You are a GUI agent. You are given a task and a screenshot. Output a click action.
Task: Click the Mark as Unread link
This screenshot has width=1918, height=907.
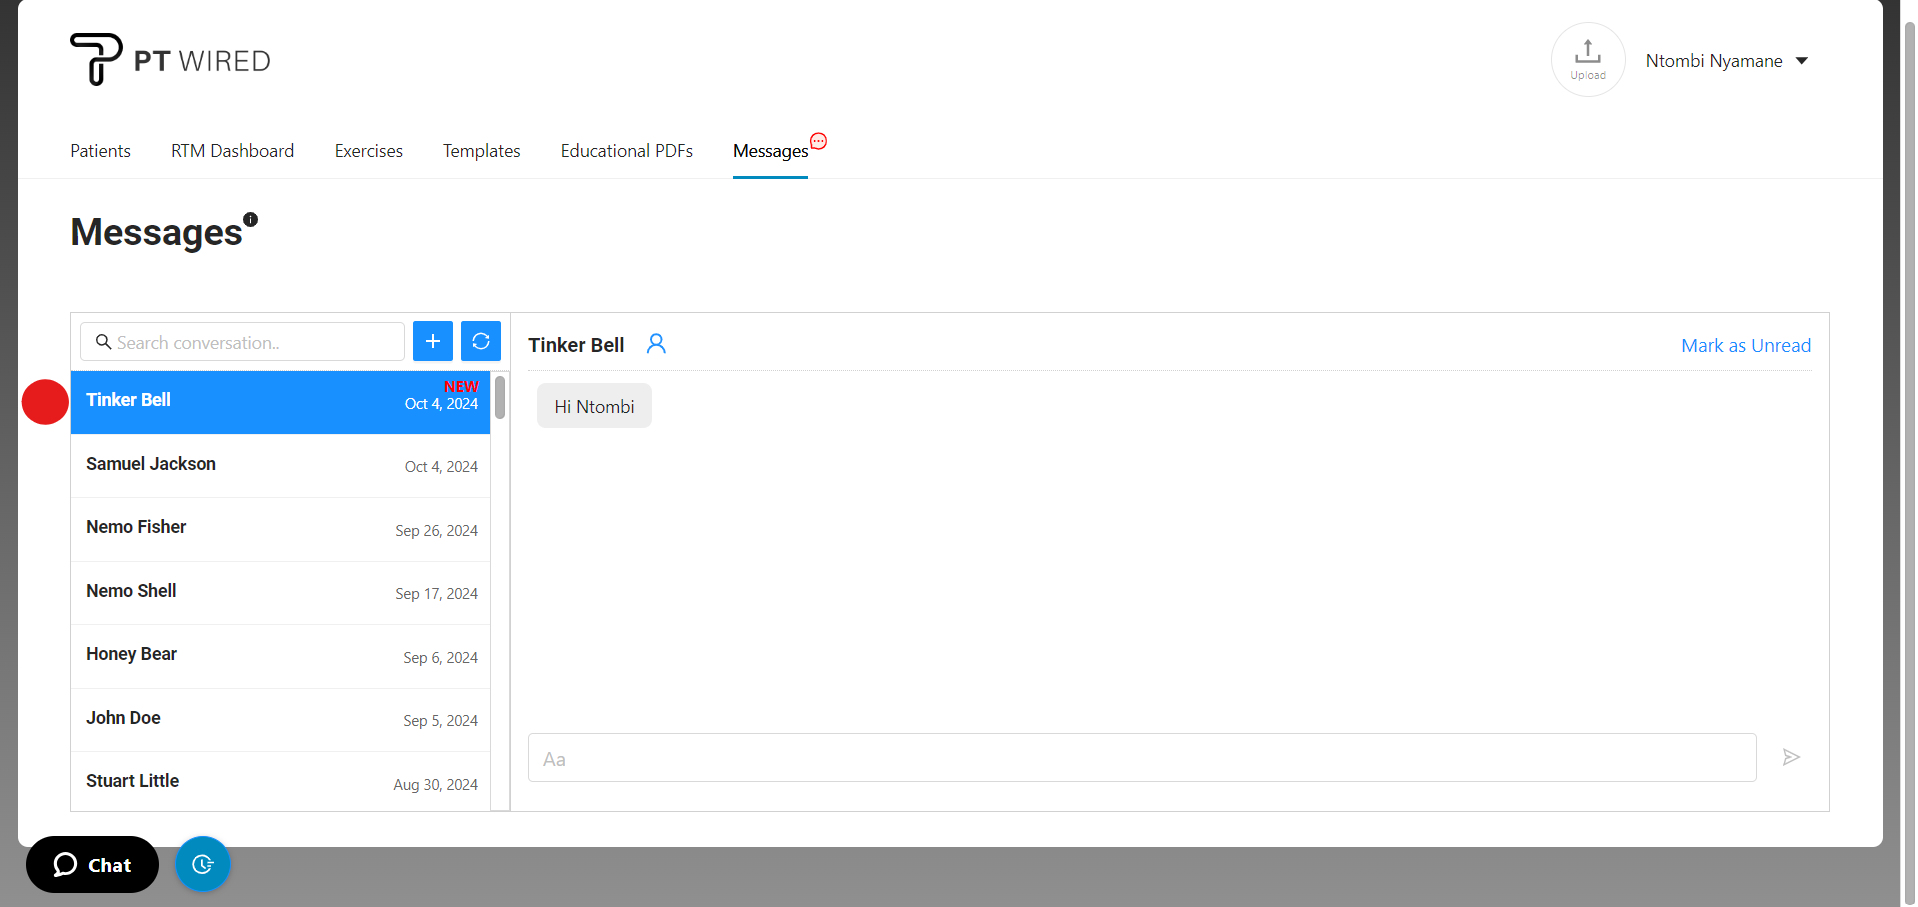click(1745, 345)
